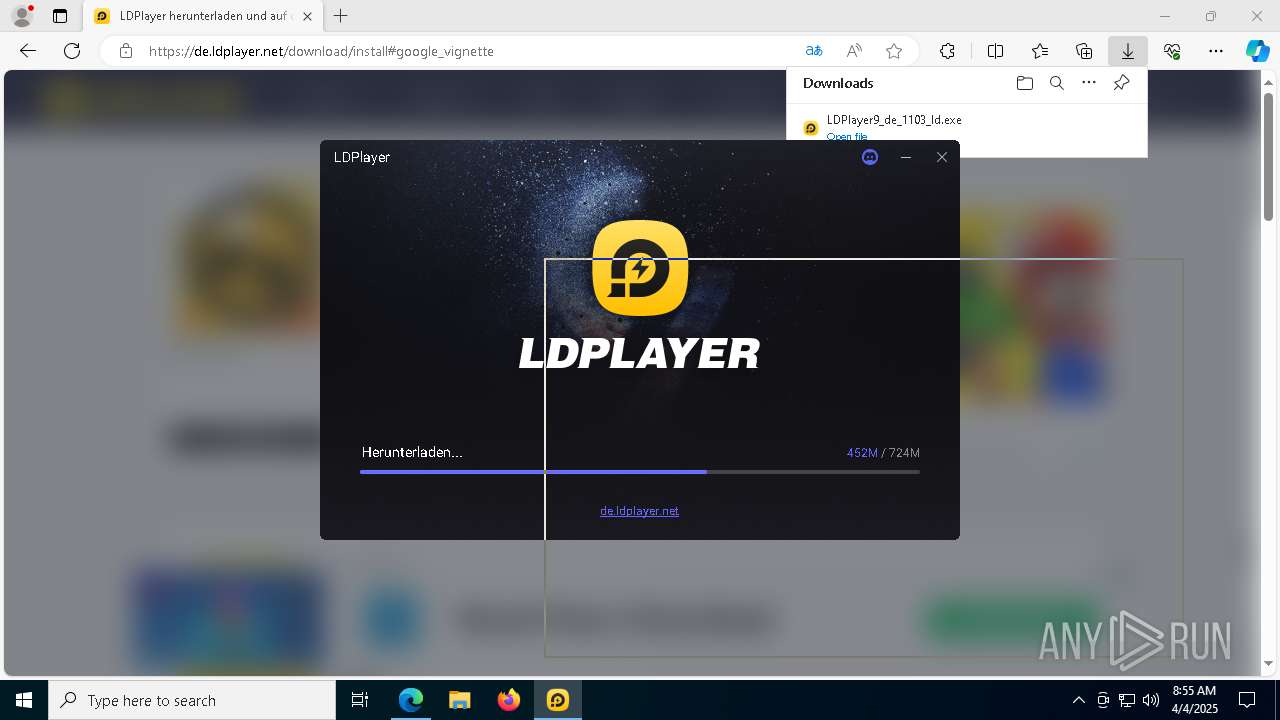Toggle the Downloads toolbar button
The image size is (1280, 720).
(1128, 51)
